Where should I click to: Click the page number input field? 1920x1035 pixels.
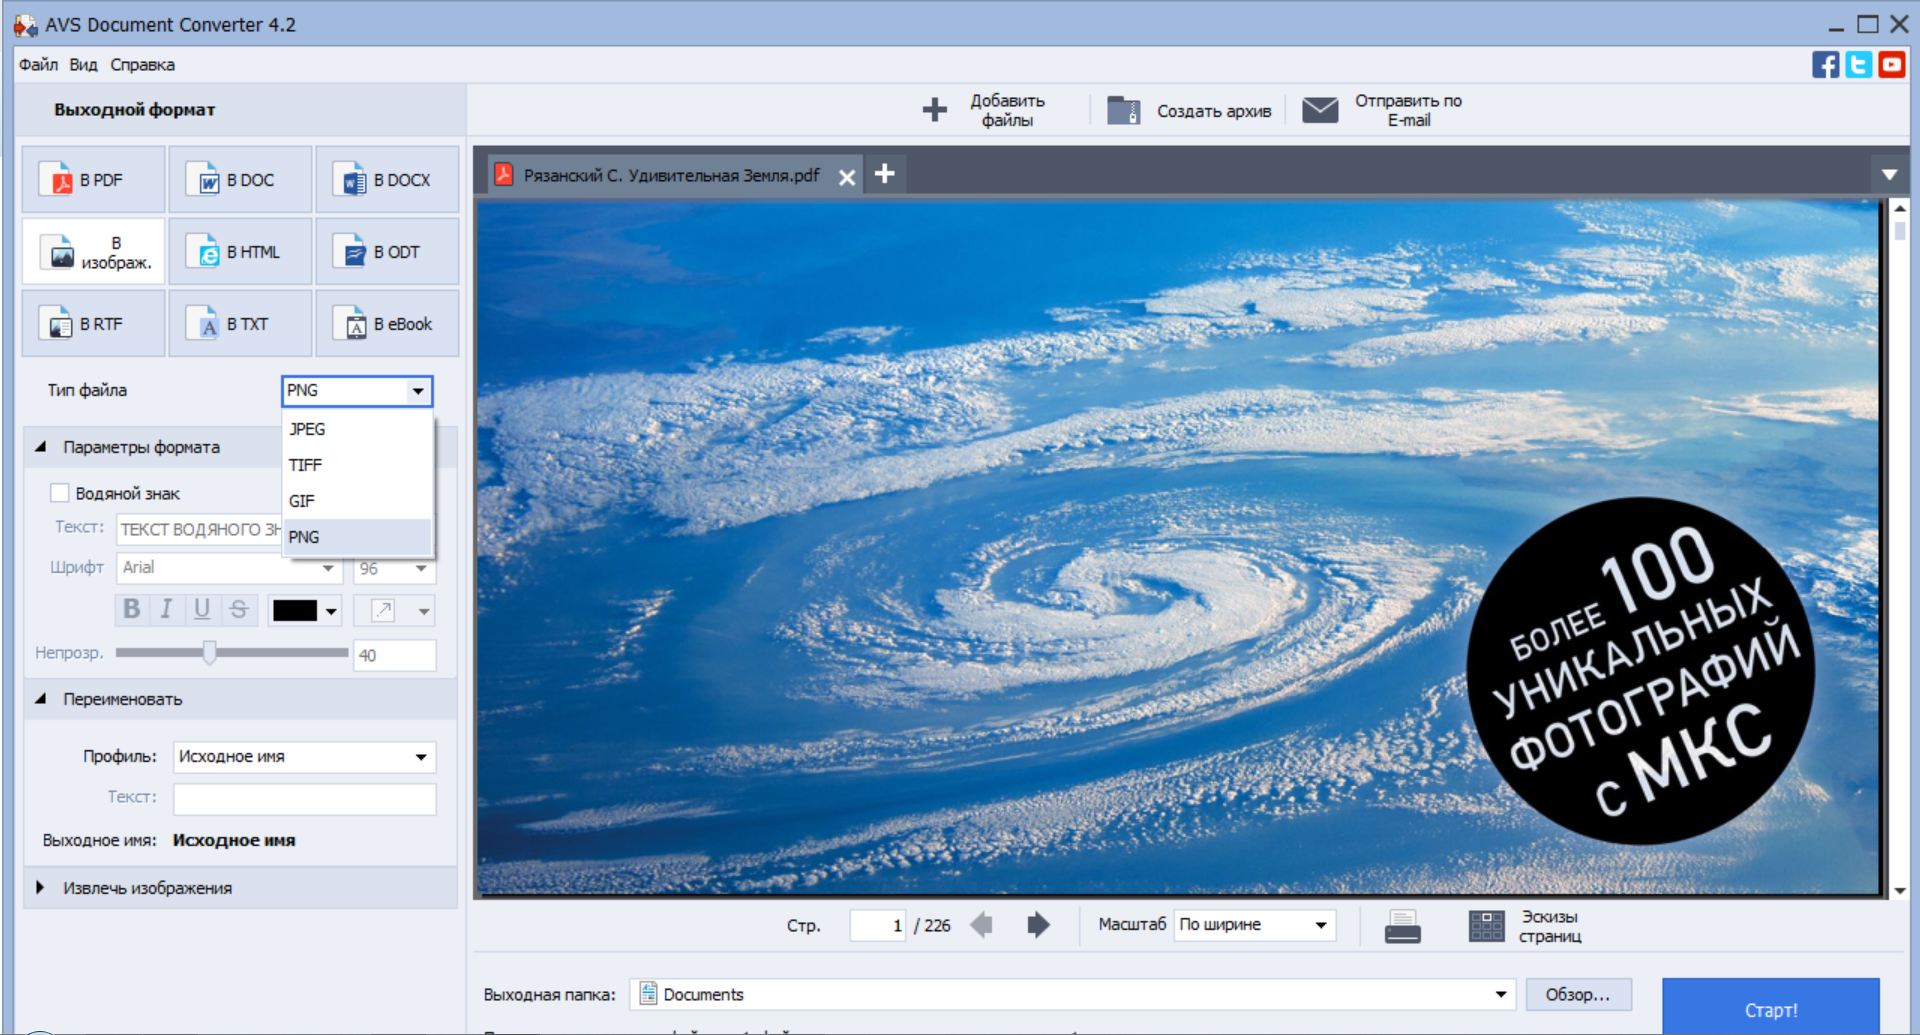(878, 925)
